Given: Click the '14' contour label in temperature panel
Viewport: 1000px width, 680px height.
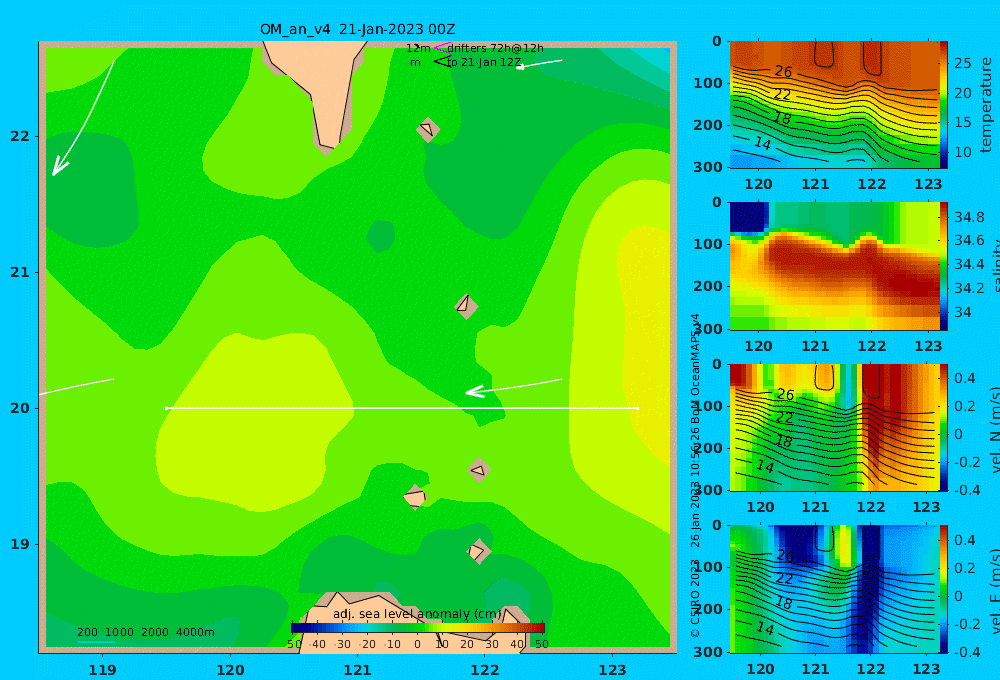Looking at the screenshot, I should 763,143.
